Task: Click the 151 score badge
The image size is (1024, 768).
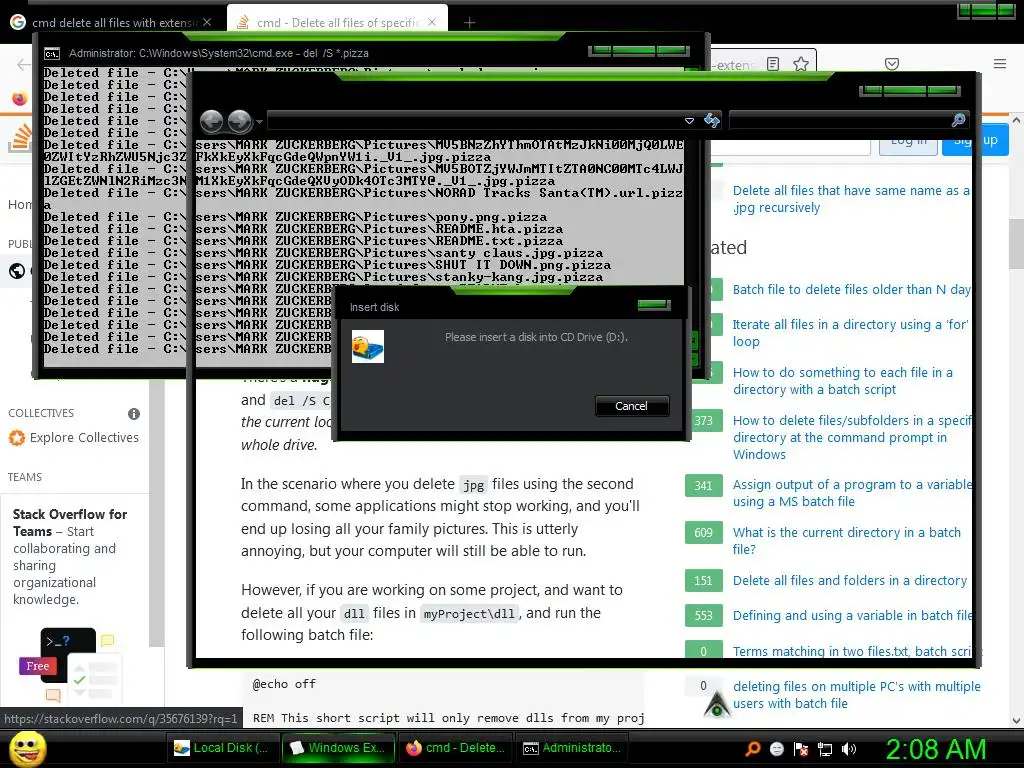Action: pyautogui.click(x=703, y=581)
